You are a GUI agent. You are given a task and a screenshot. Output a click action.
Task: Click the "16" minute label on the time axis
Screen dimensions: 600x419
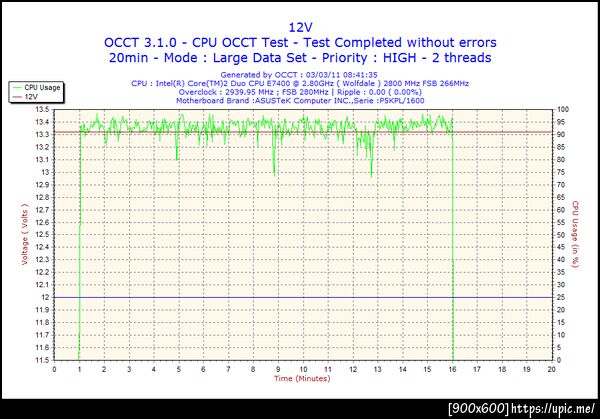pyautogui.click(x=453, y=369)
